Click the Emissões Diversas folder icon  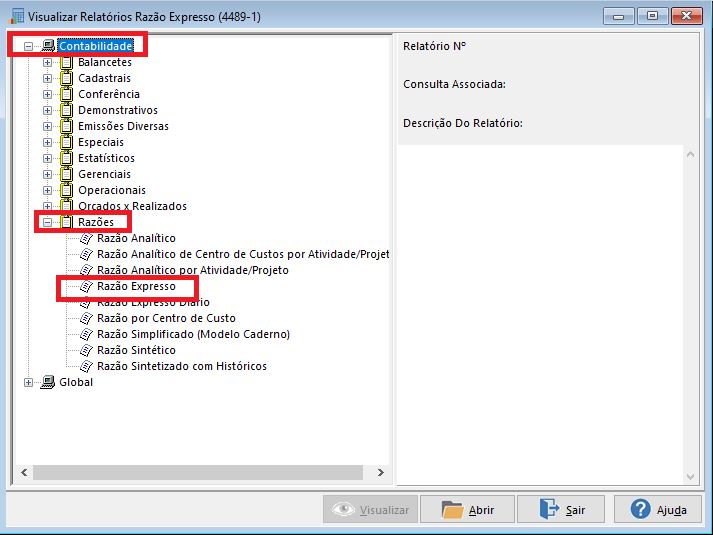tap(66, 126)
